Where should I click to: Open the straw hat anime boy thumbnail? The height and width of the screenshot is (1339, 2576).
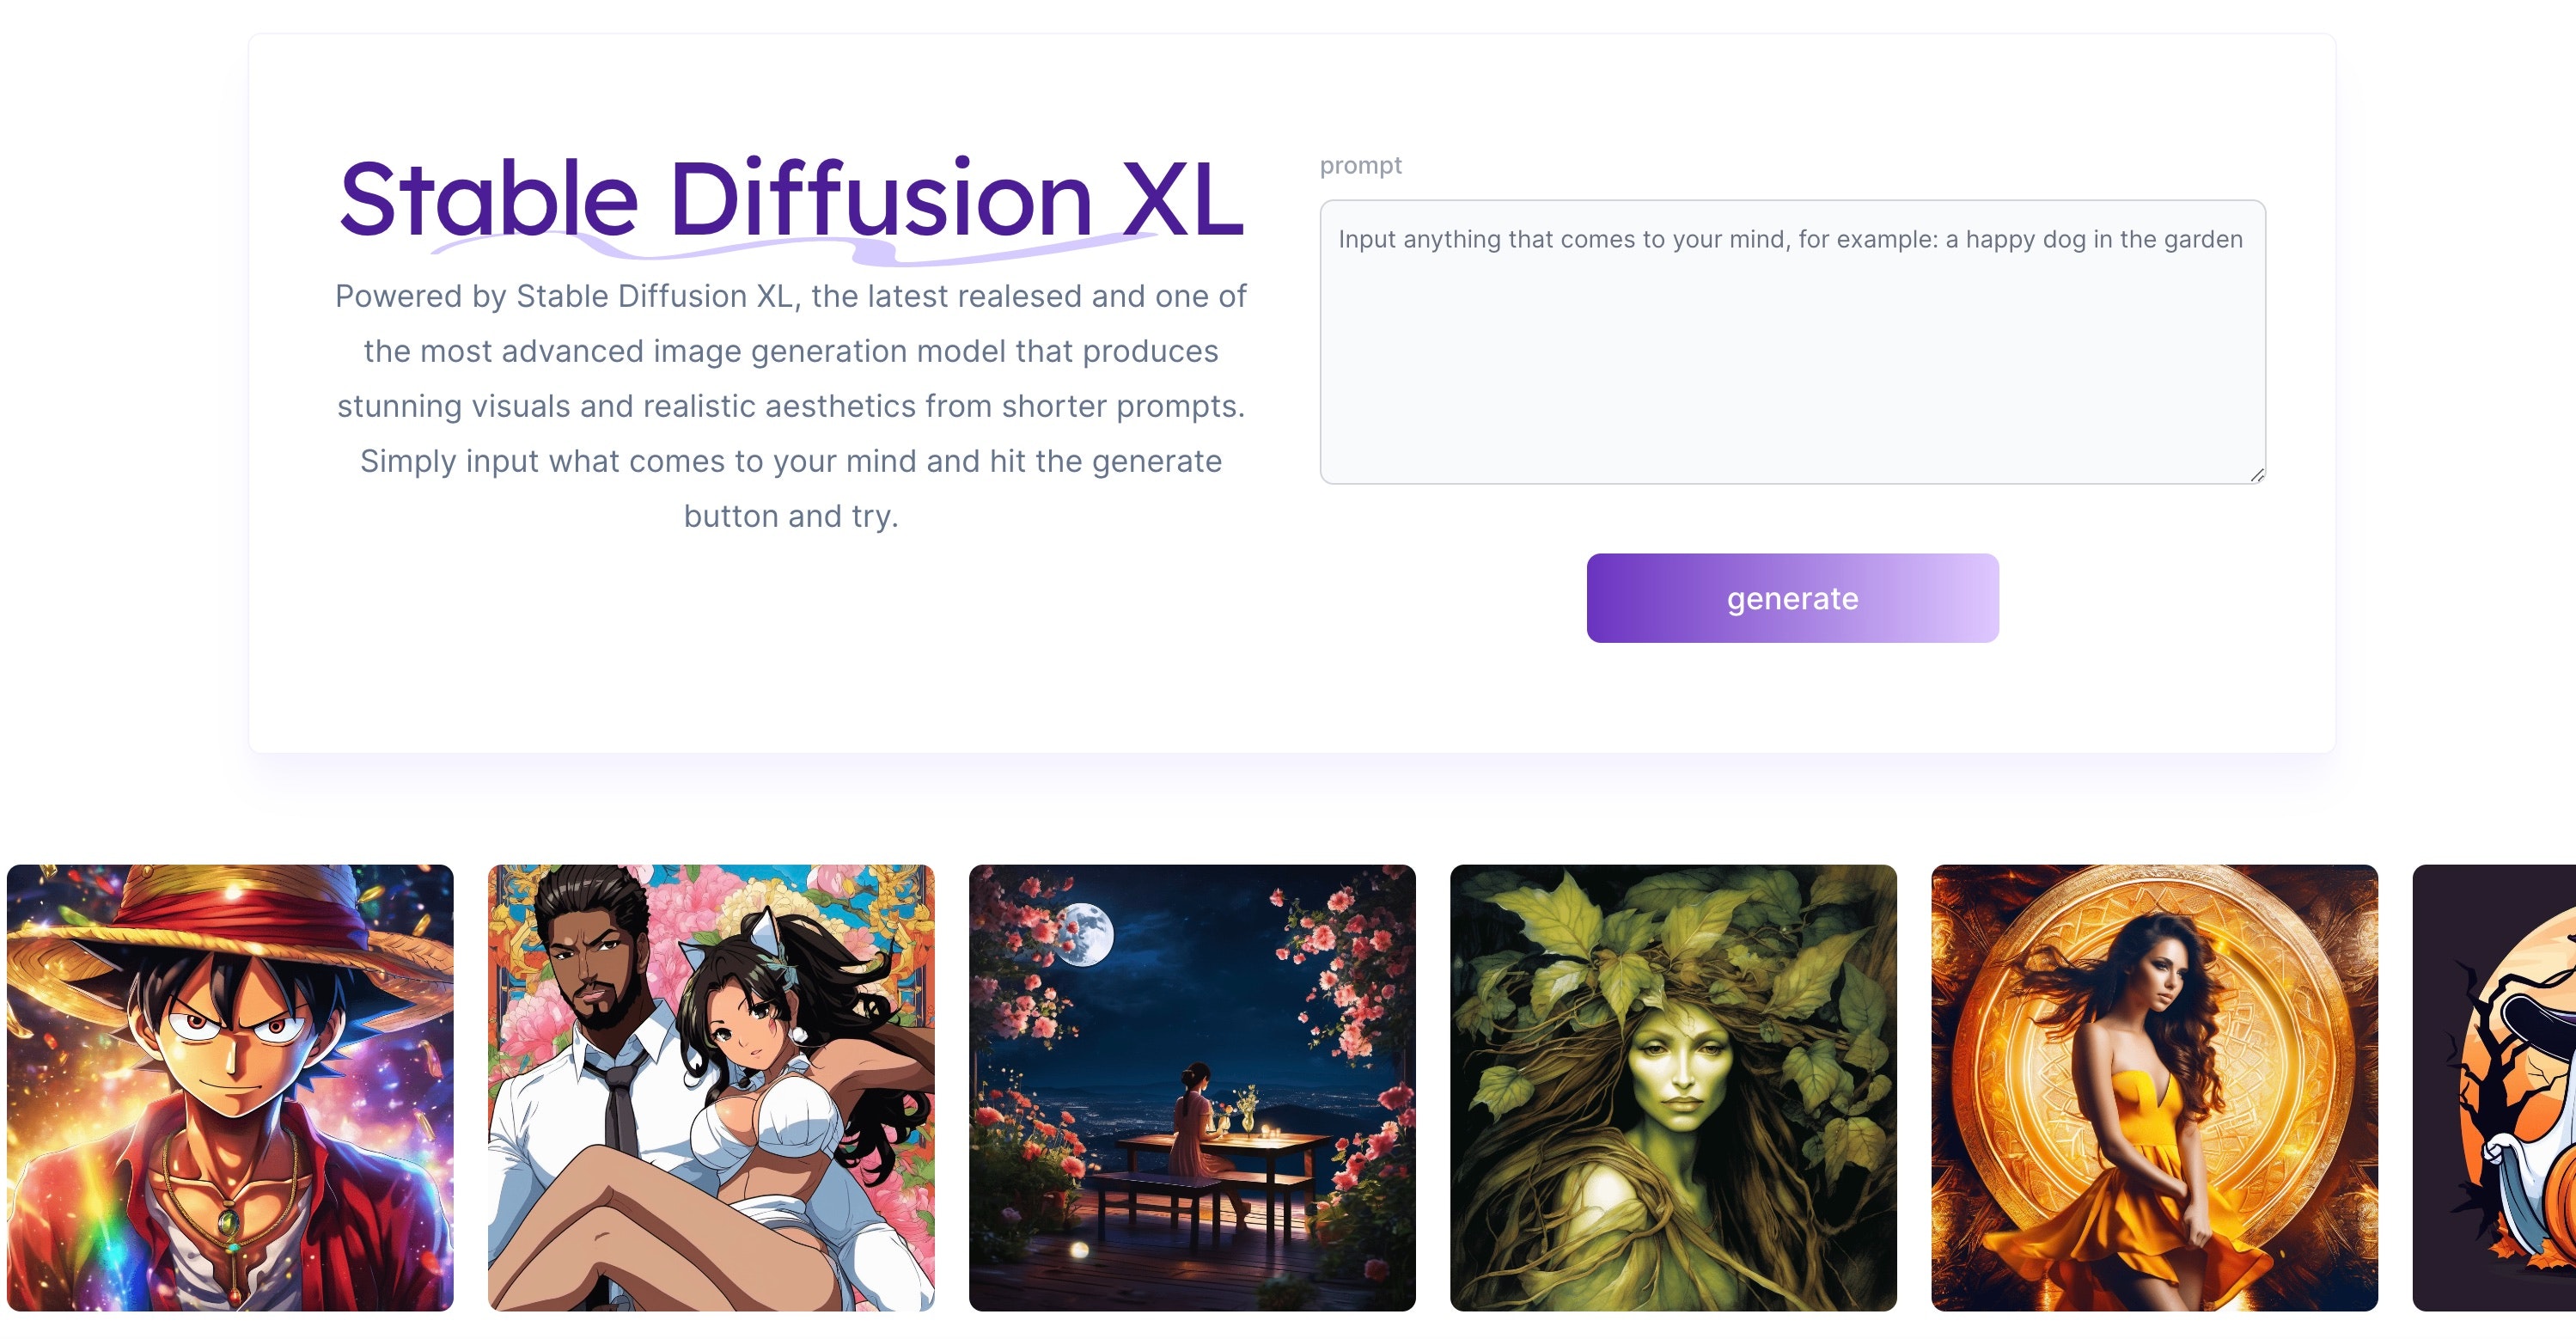point(230,1088)
